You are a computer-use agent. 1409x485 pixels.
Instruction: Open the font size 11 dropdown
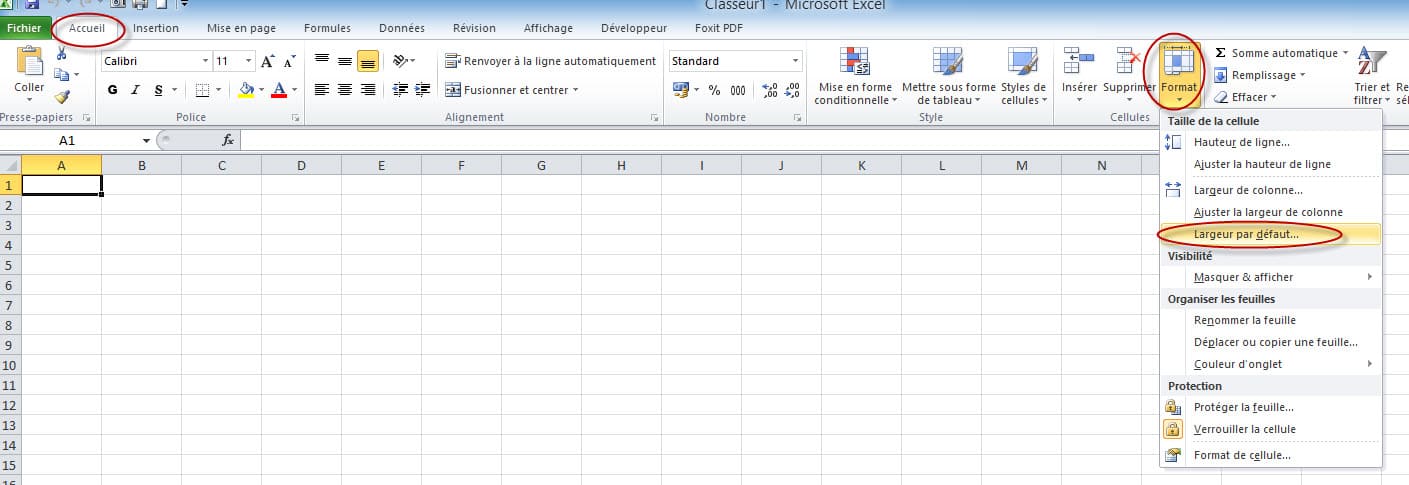[248, 61]
